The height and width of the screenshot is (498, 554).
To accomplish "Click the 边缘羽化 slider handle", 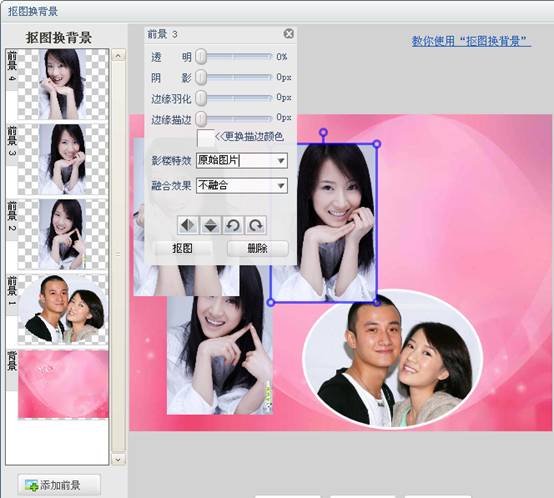I will (201, 97).
